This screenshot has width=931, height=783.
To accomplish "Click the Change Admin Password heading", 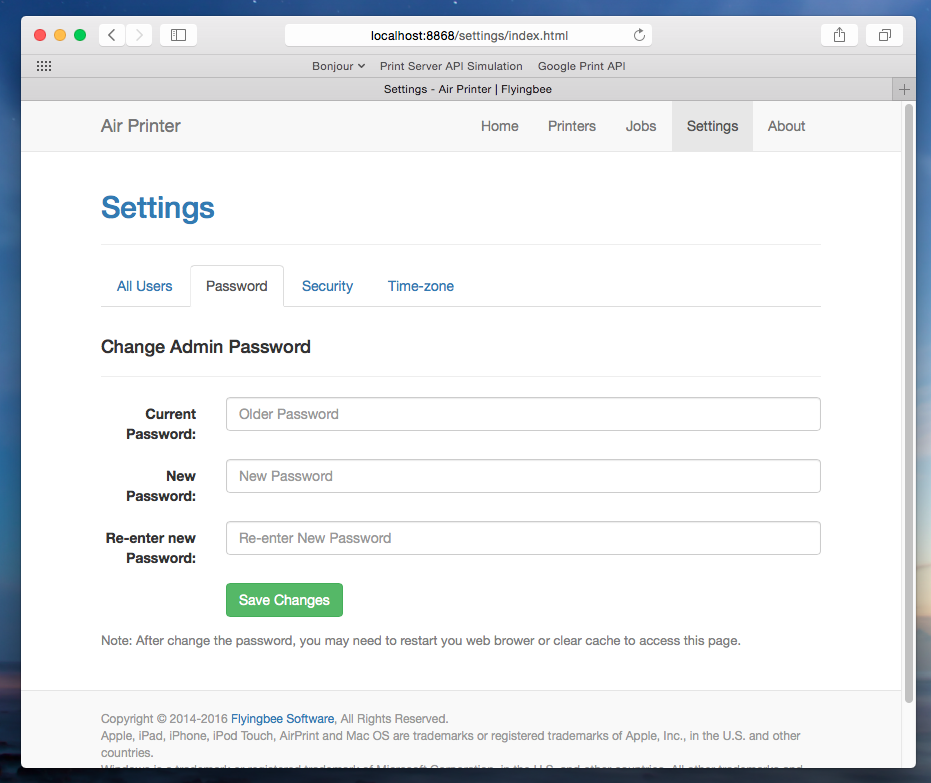I will (205, 347).
